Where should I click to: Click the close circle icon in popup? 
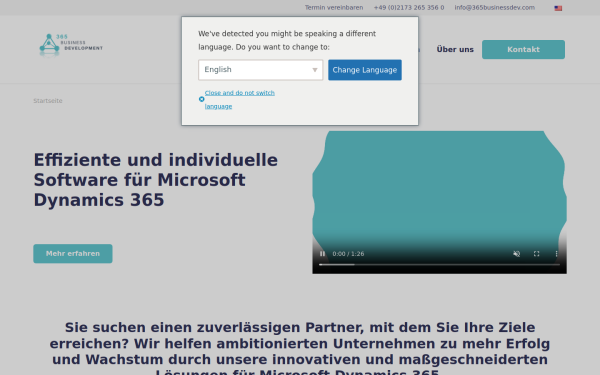pyautogui.click(x=202, y=99)
